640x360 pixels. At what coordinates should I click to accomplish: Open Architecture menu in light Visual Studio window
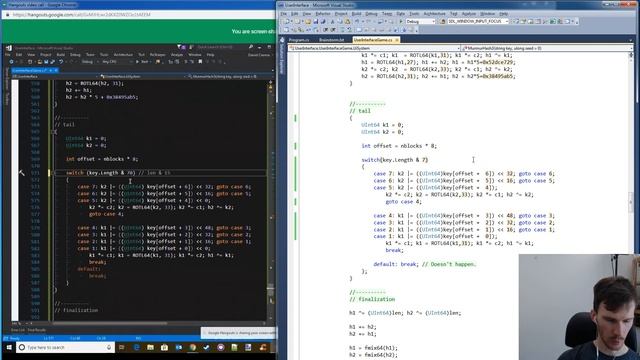[434, 14]
